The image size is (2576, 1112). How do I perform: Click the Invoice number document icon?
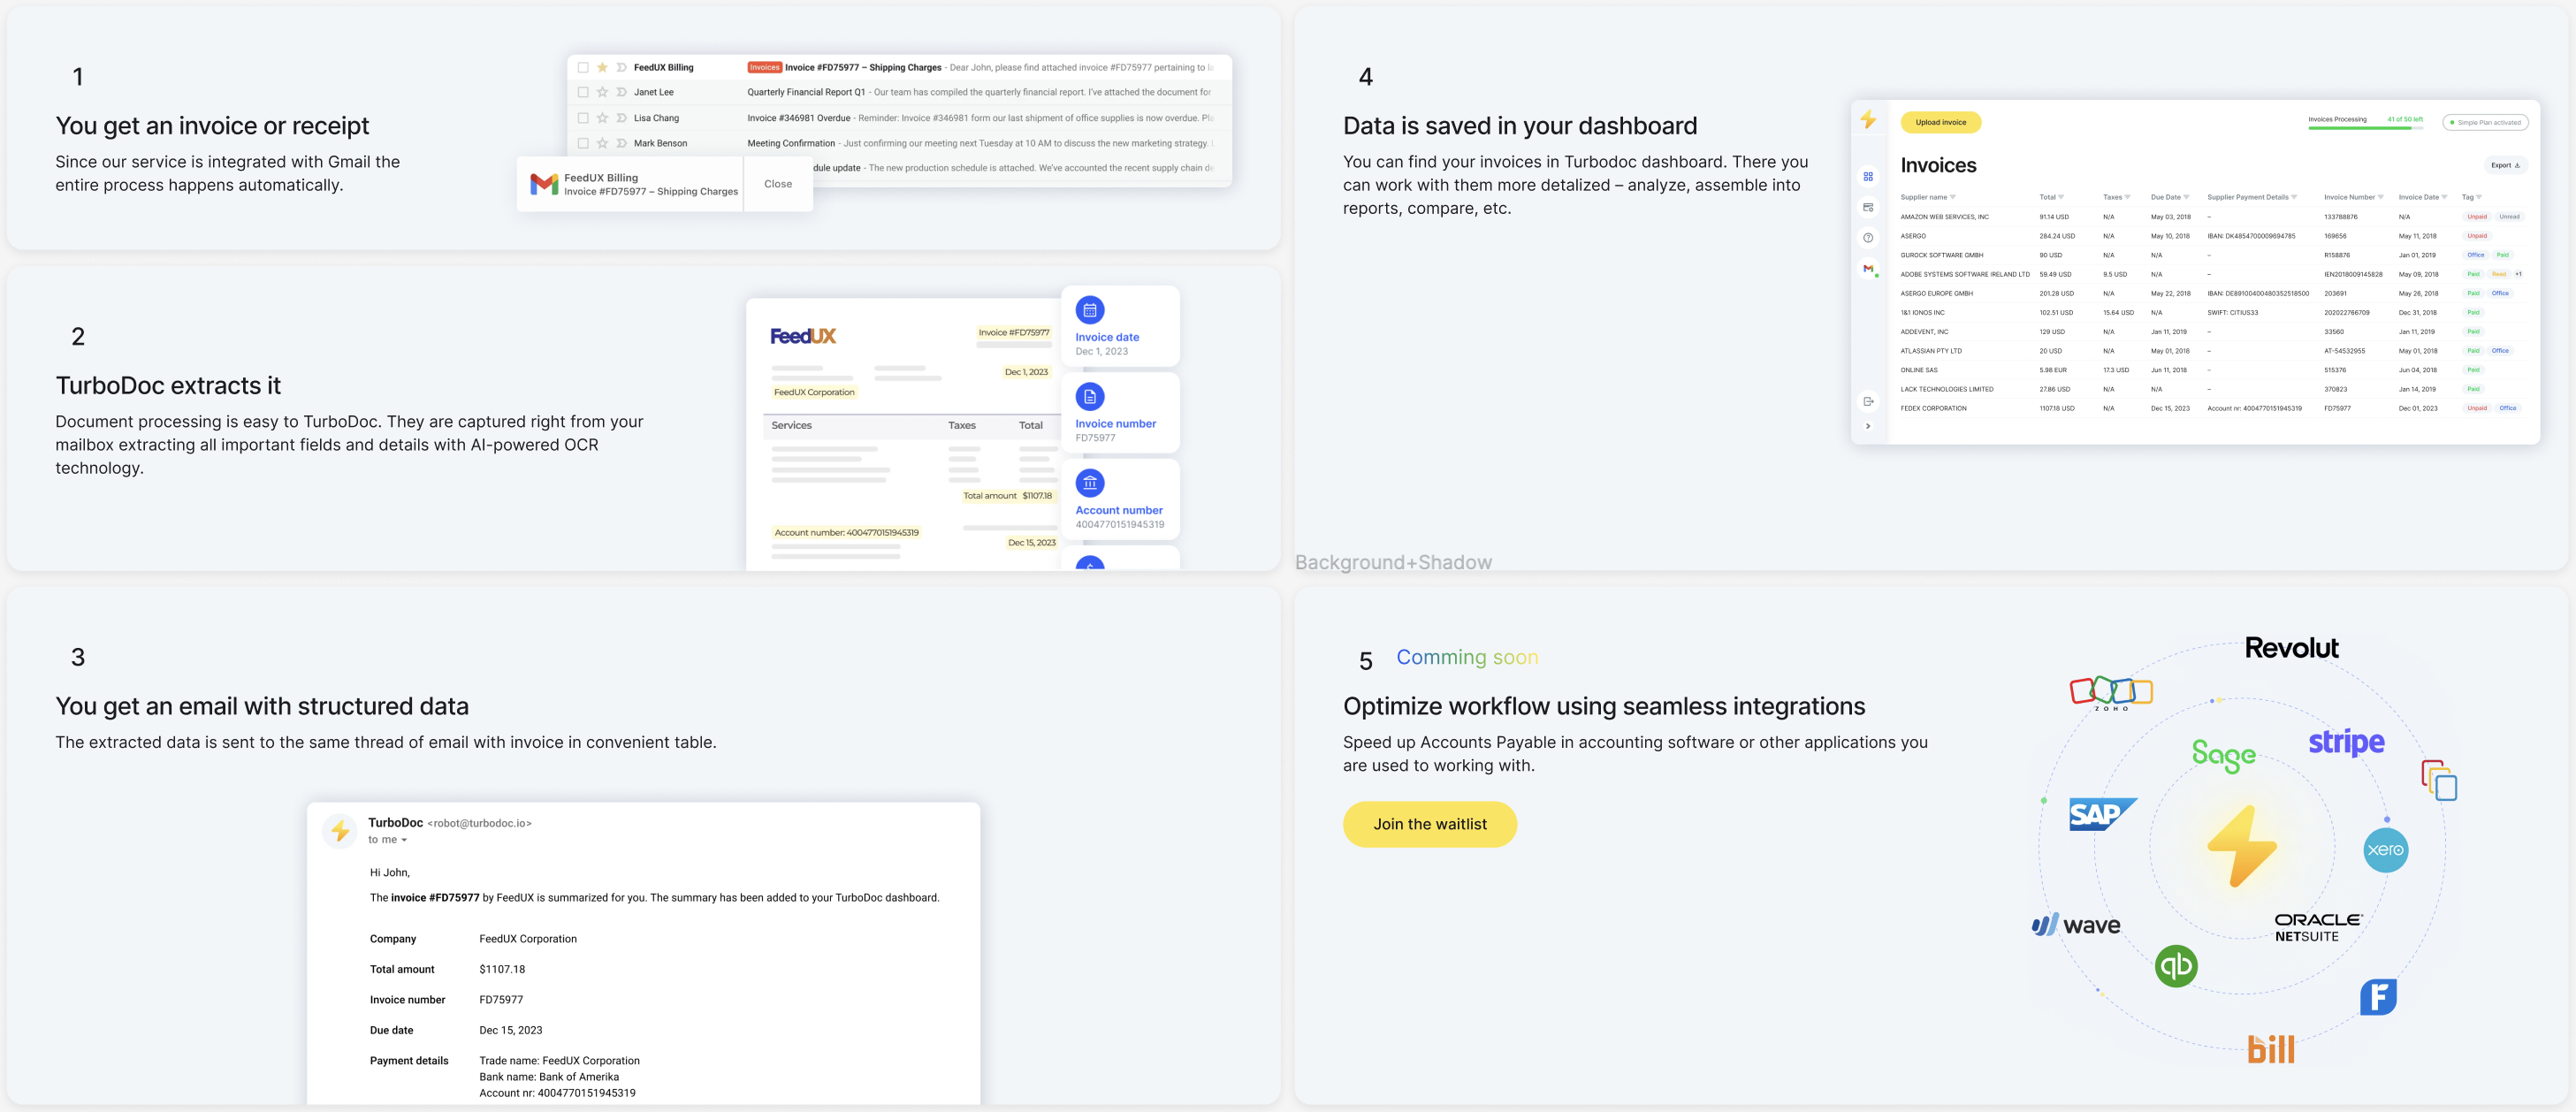tap(1089, 397)
